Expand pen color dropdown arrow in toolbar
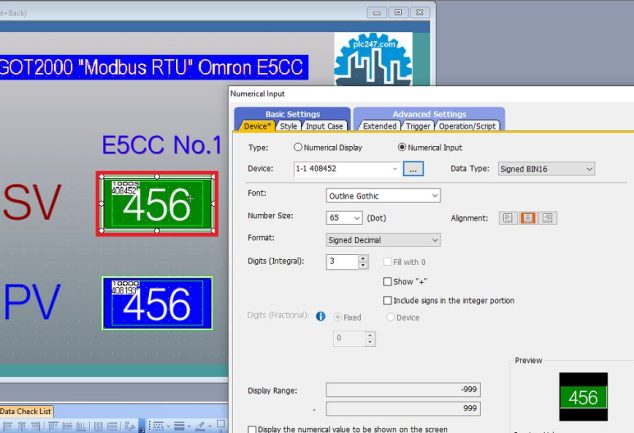Screen dimensions: 634x433 [210, 426]
